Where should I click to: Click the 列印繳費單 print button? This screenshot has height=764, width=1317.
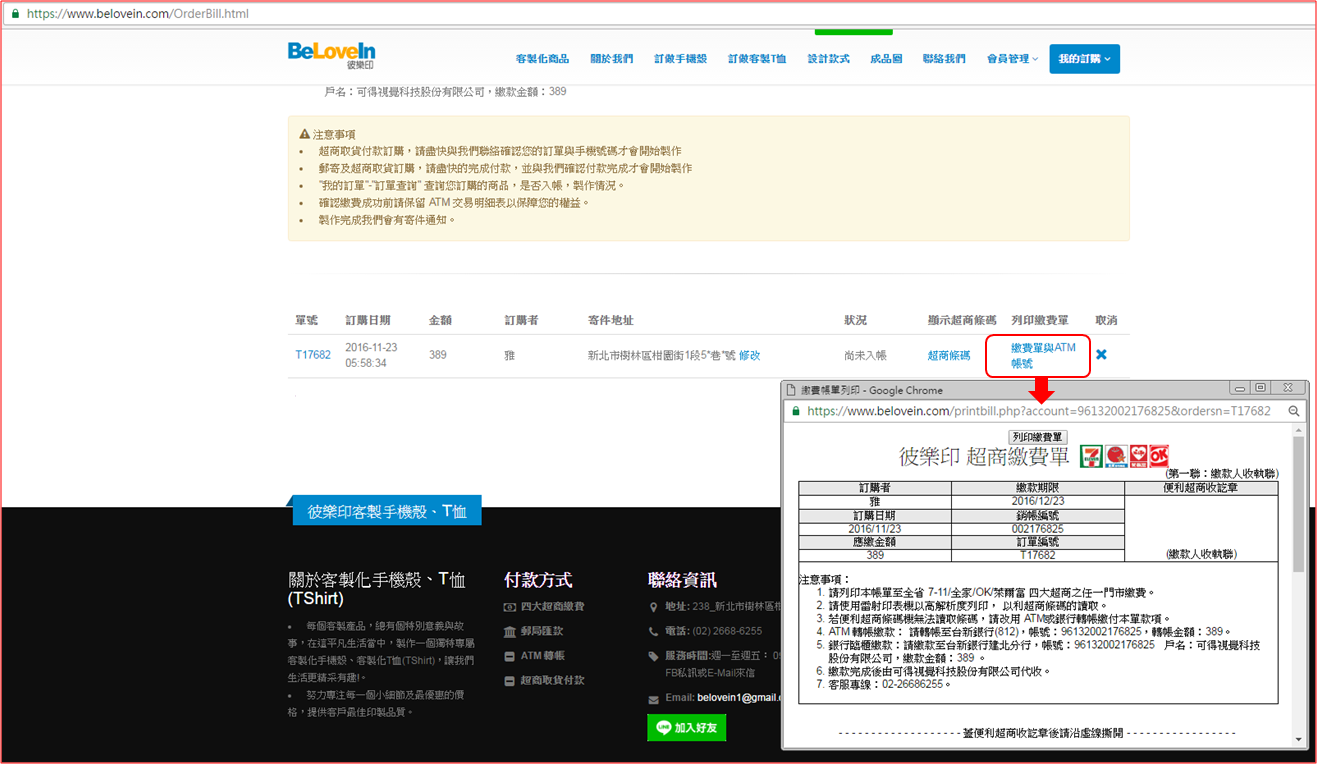(x=1038, y=437)
